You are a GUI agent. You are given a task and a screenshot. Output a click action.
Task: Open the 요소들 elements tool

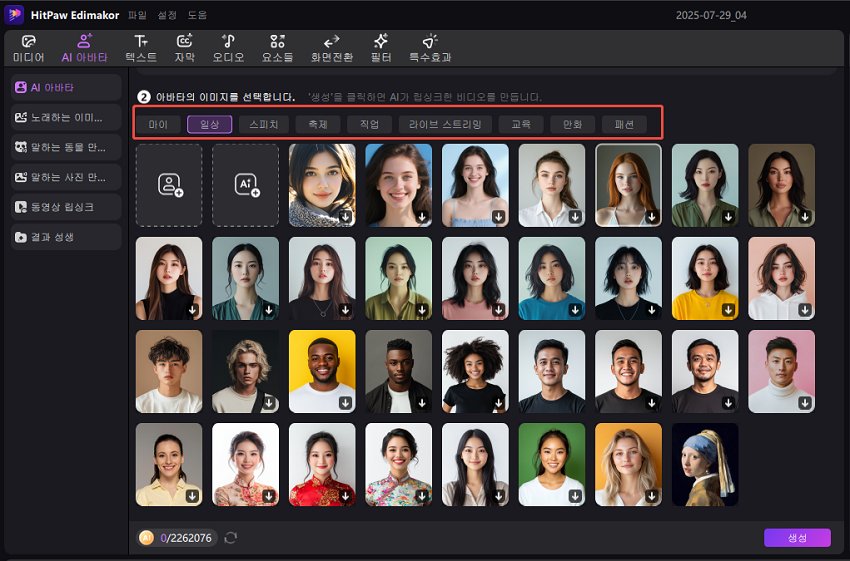click(277, 48)
